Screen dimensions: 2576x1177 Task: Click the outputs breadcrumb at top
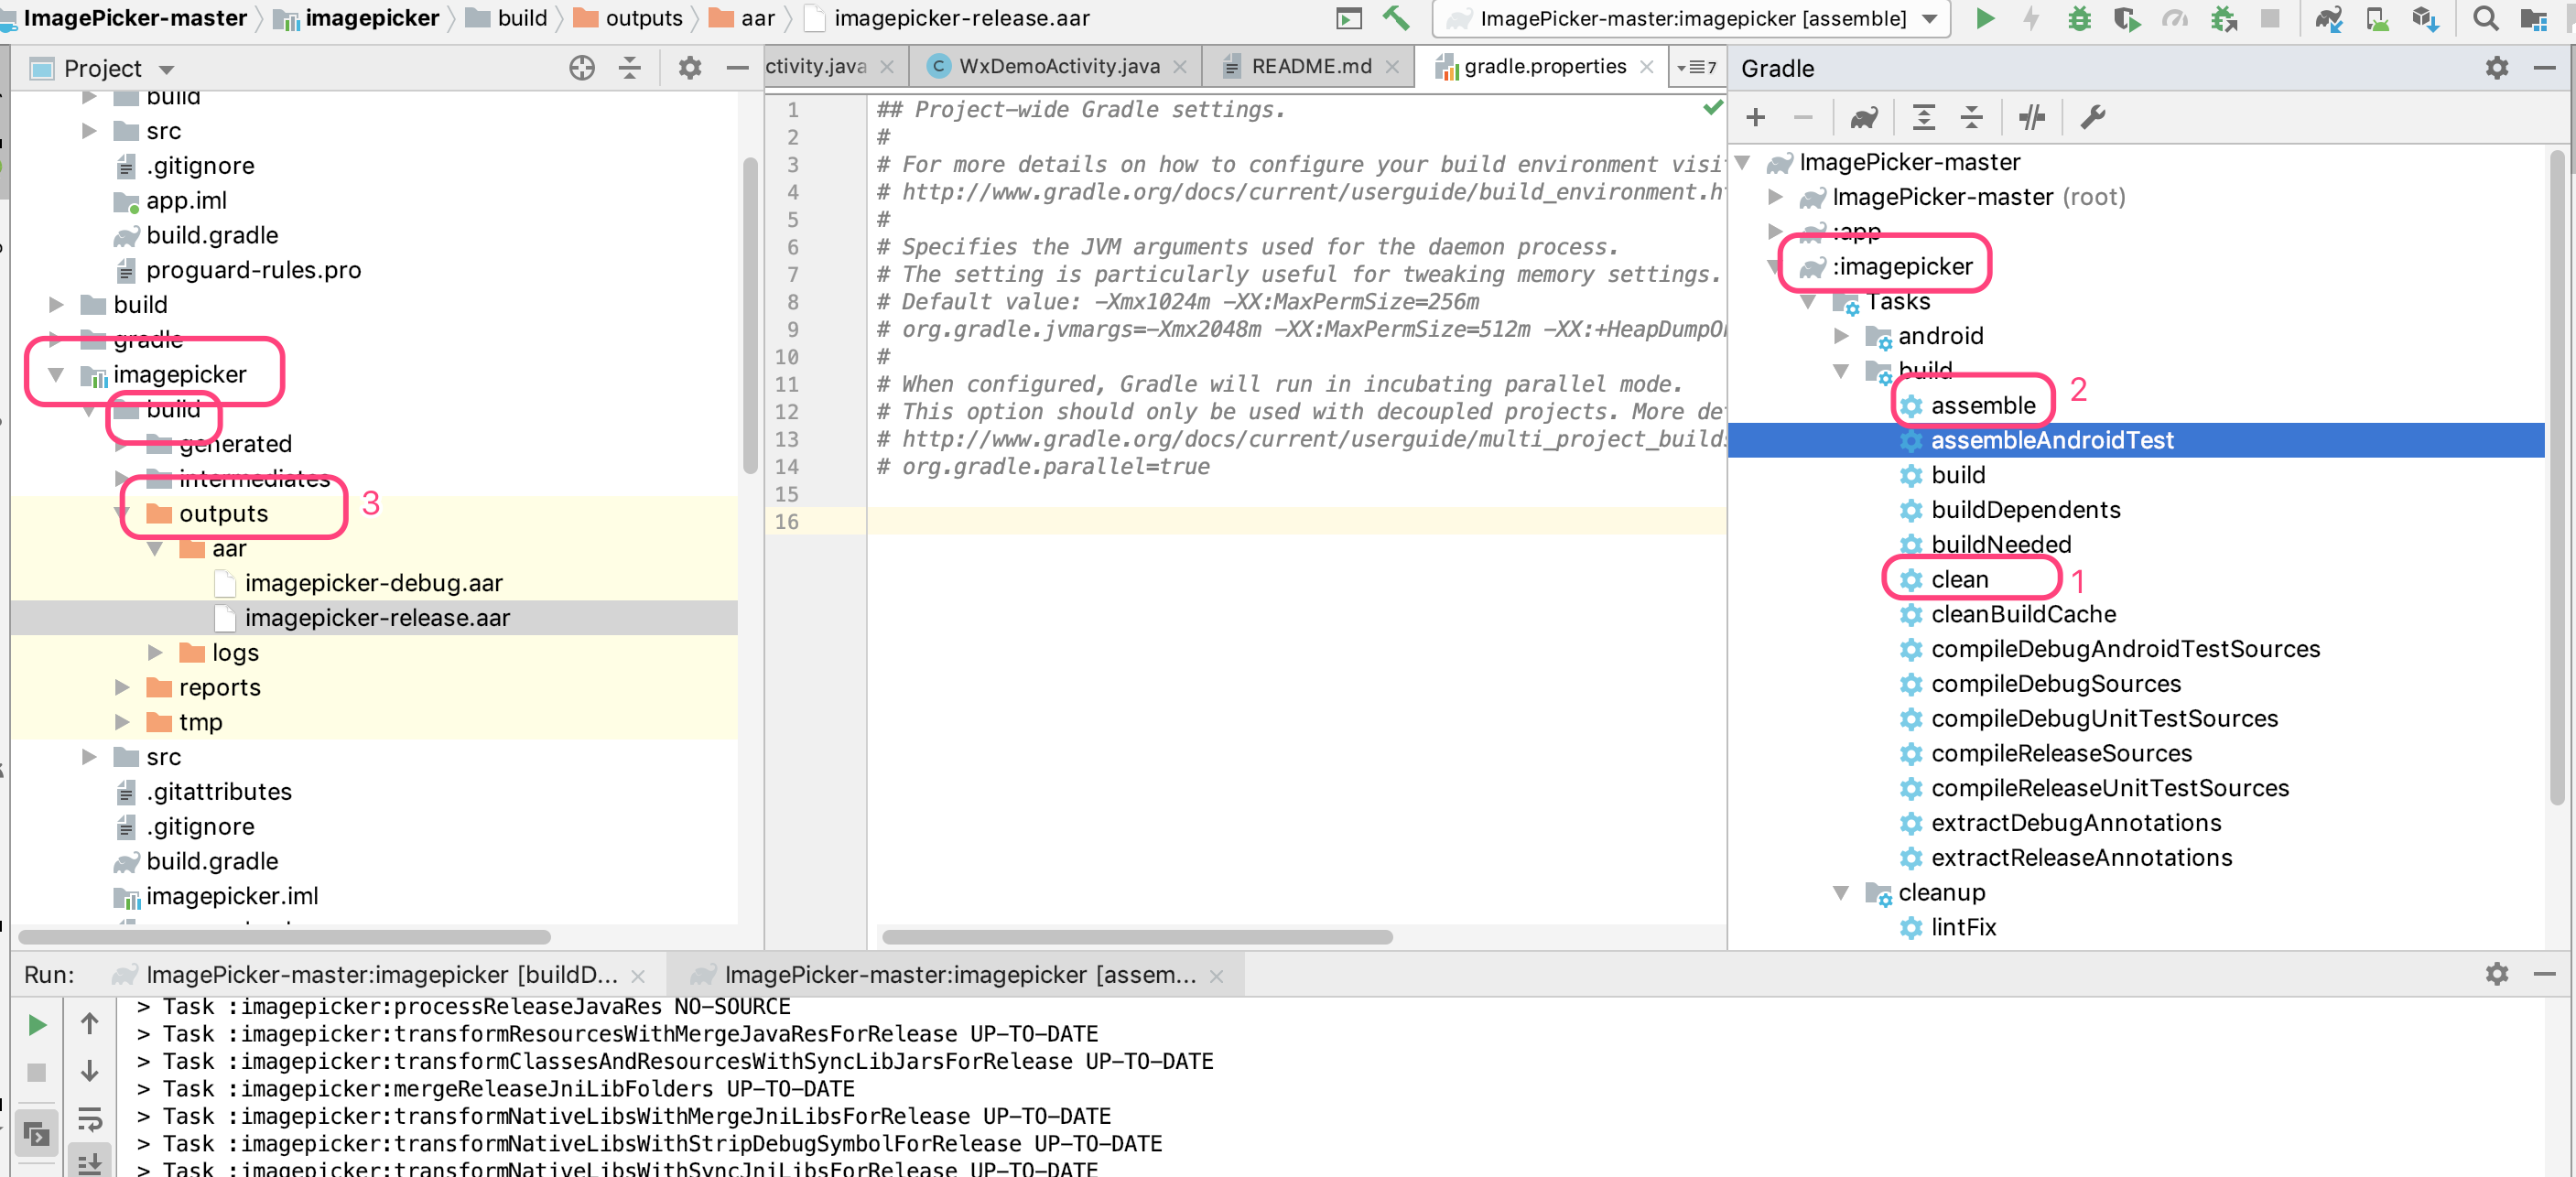tap(627, 18)
